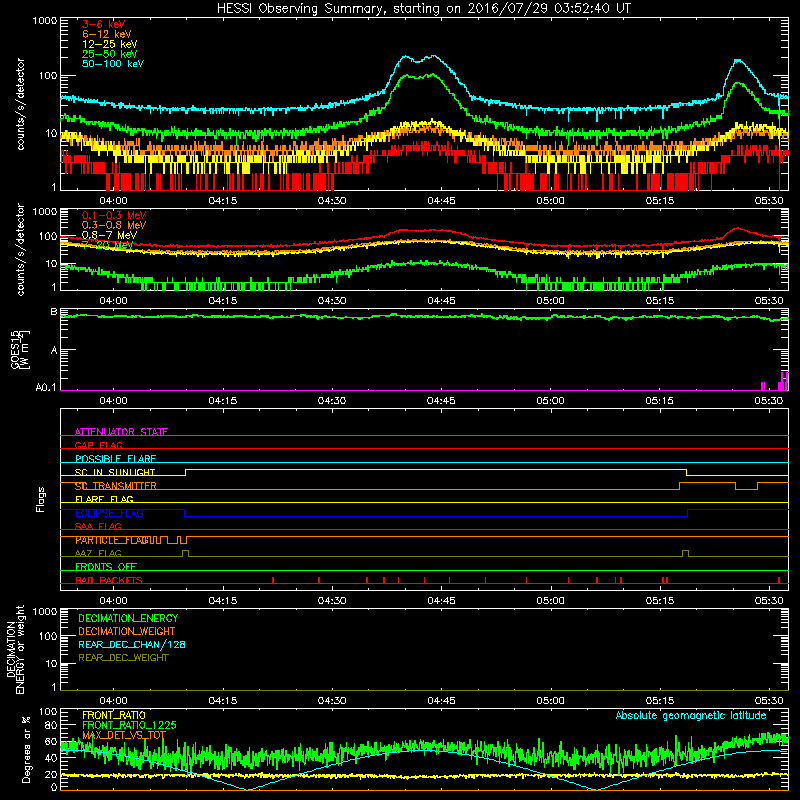Click the HESSI Observing Summary title text
Viewport: 800px width, 800px height.
click(x=424, y=8)
